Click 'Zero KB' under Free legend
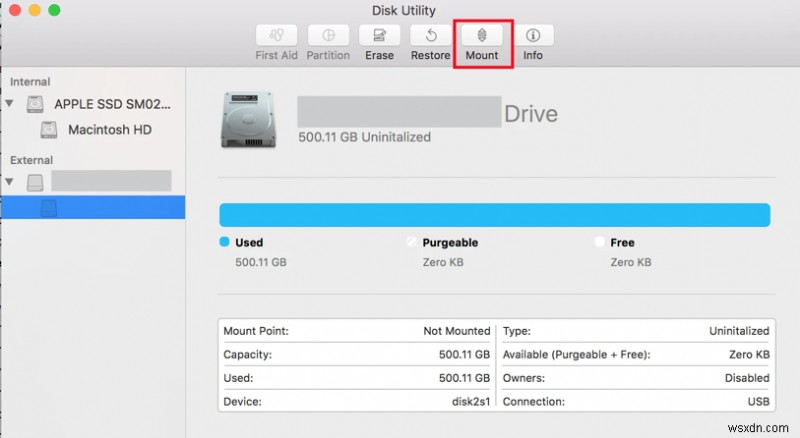This screenshot has height=438, width=800. point(631,262)
